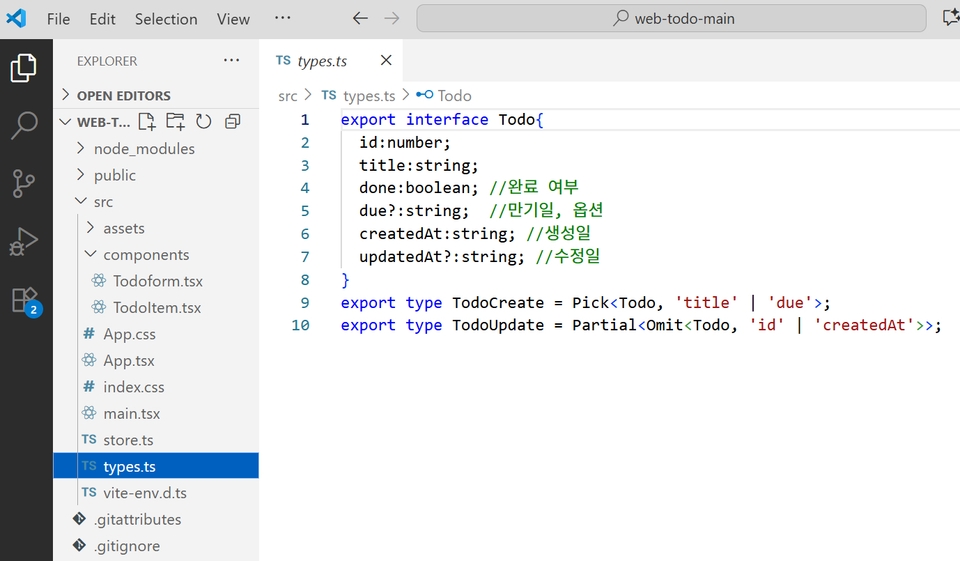The height and width of the screenshot is (561, 960).
Task: Open the App.tsx file
Action: pyautogui.click(x=129, y=361)
